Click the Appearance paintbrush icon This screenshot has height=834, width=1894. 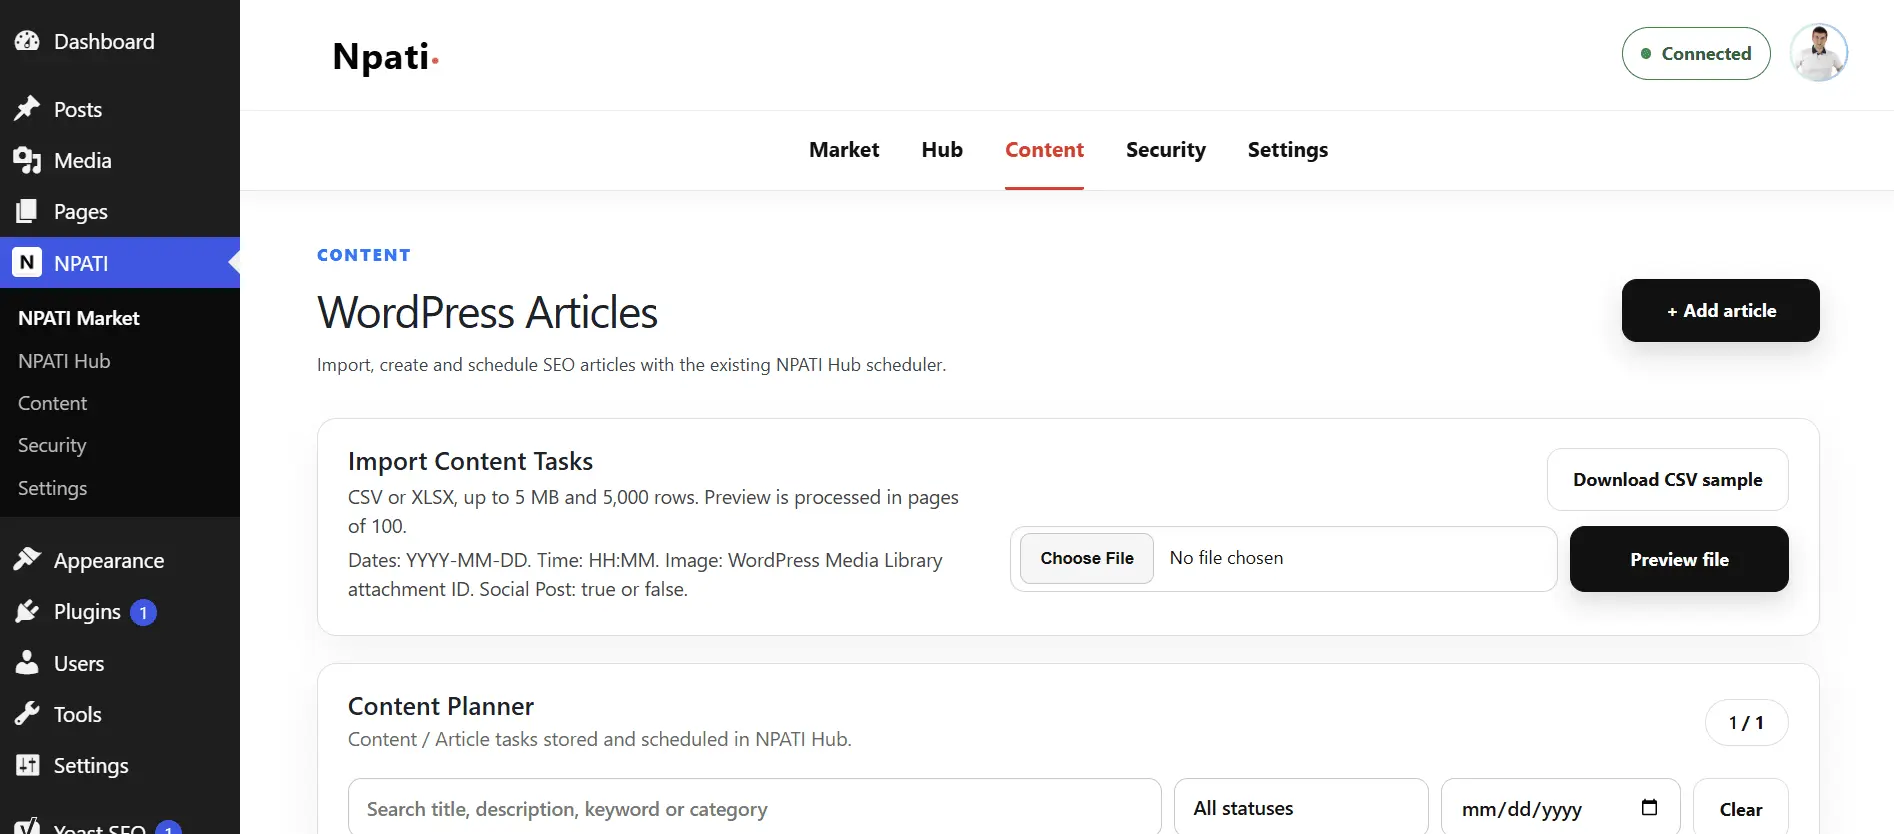point(27,560)
